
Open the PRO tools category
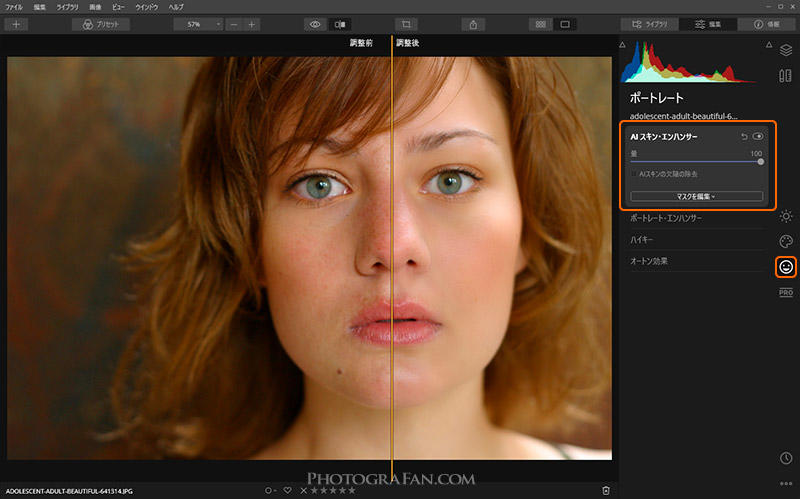[786, 292]
